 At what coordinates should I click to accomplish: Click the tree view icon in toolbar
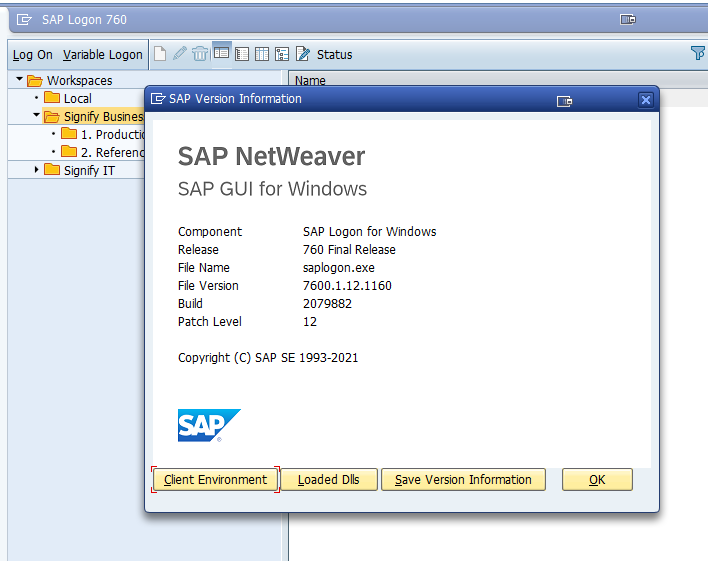(x=282, y=54)
